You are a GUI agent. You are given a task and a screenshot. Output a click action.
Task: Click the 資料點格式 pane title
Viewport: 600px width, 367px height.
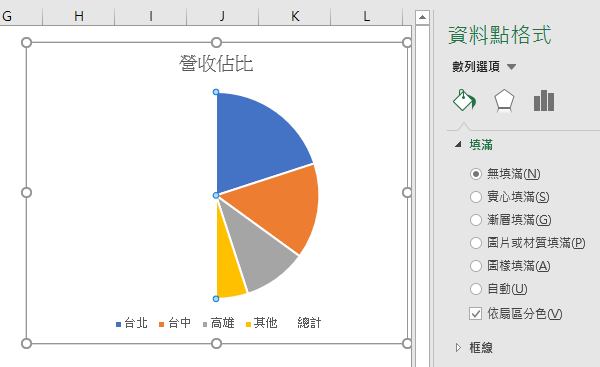500,35
